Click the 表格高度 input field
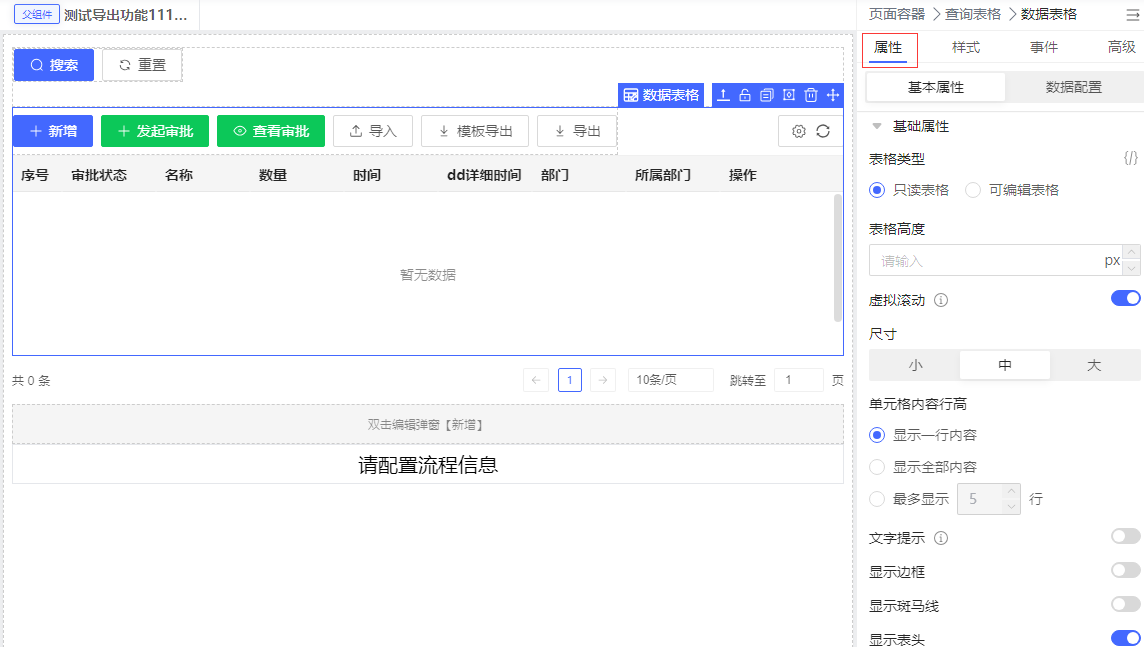Viewport: 1144px width, 647px height. 996,260
